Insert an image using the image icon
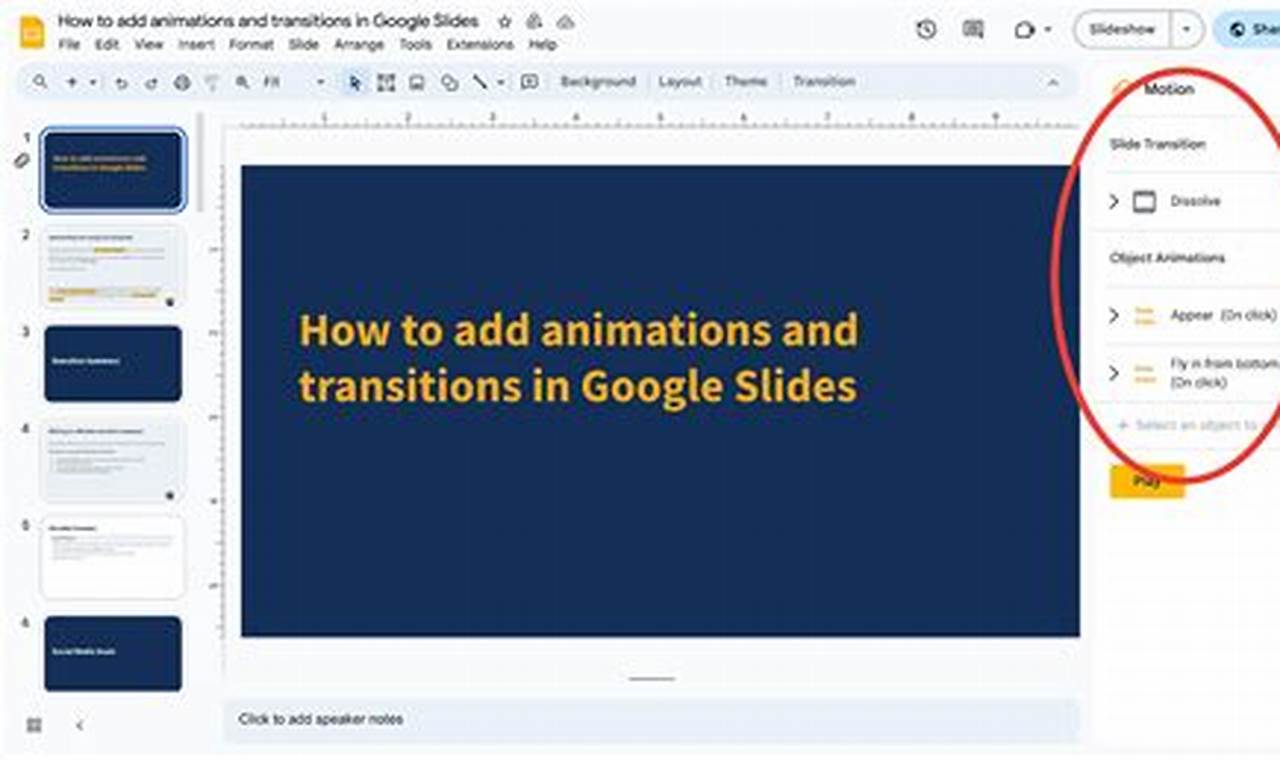Viewport: 1280px width, 760px height. tap(418, 82)
